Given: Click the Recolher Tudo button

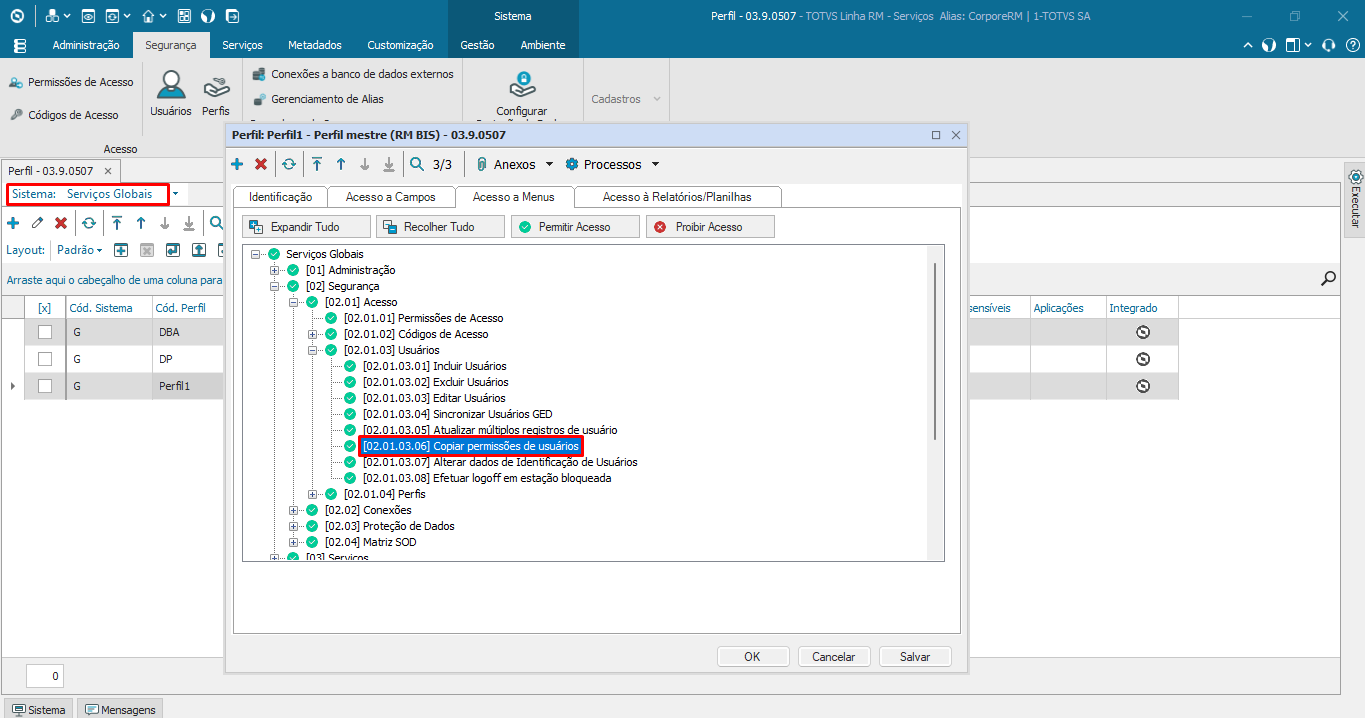Looking at the screenshot, I should (x=440, y=227).
